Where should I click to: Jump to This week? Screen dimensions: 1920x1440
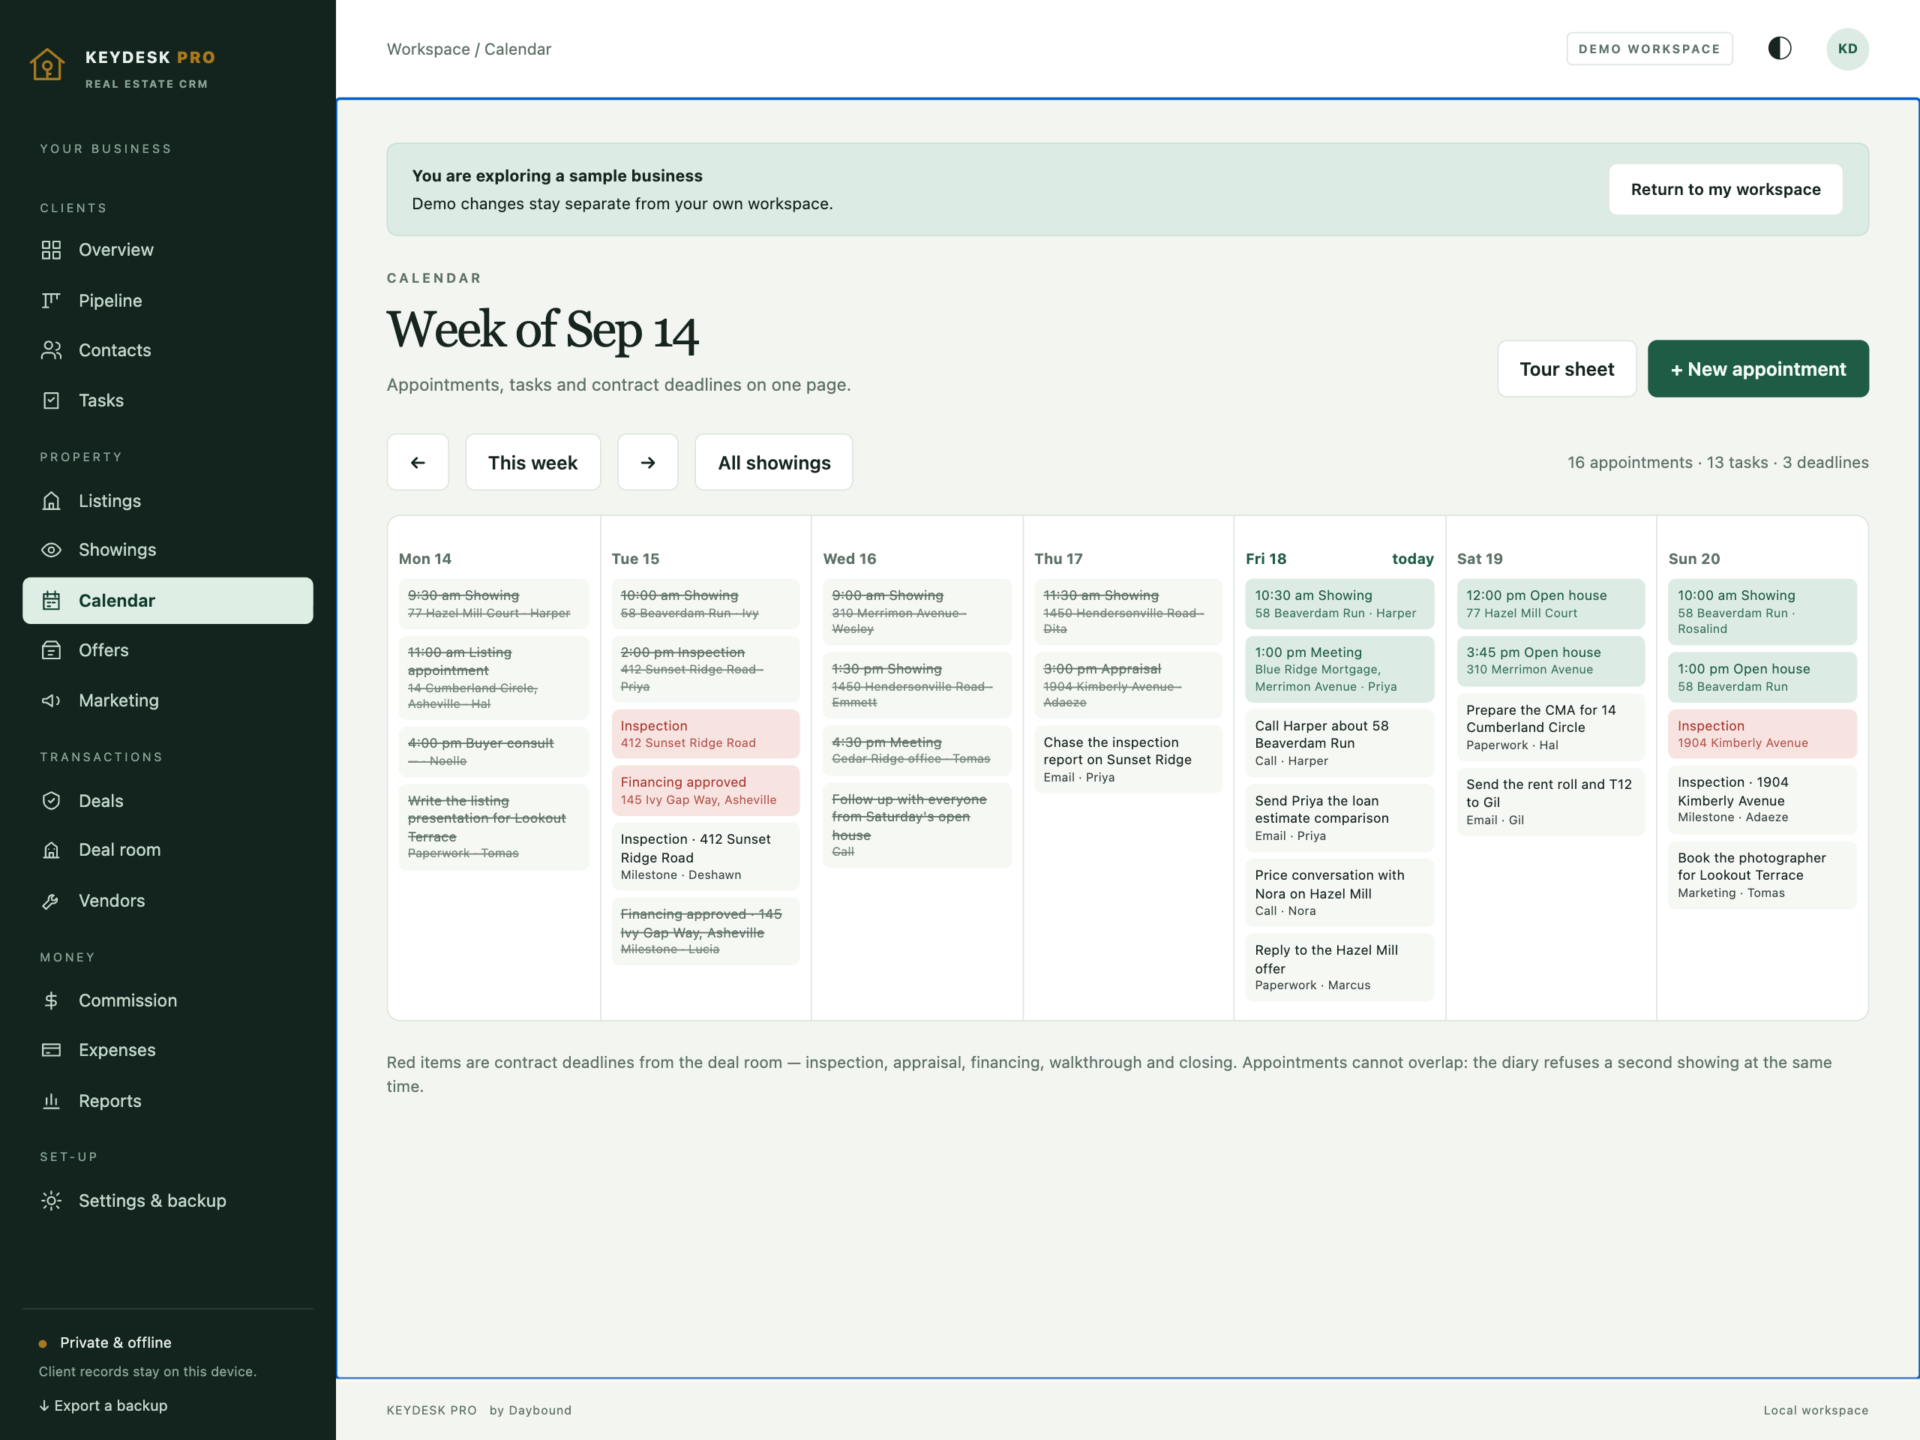[x=533, y=462]
